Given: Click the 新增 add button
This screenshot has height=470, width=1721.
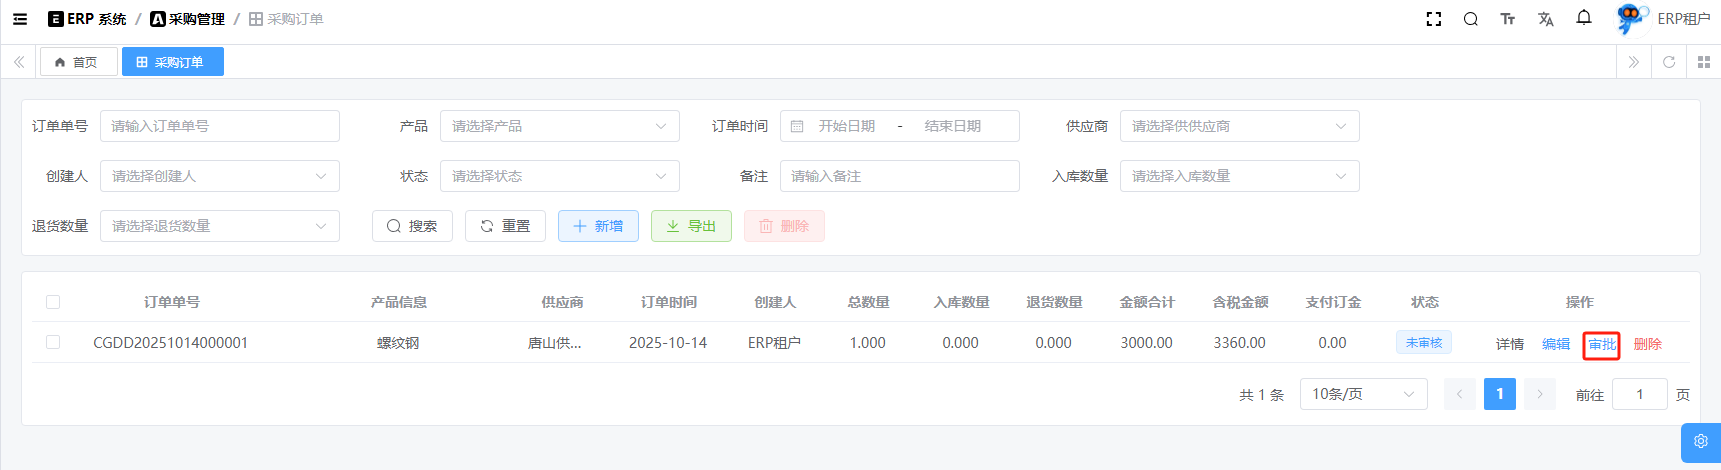Looking at the screenshot, I should click(x=598, y=226).
